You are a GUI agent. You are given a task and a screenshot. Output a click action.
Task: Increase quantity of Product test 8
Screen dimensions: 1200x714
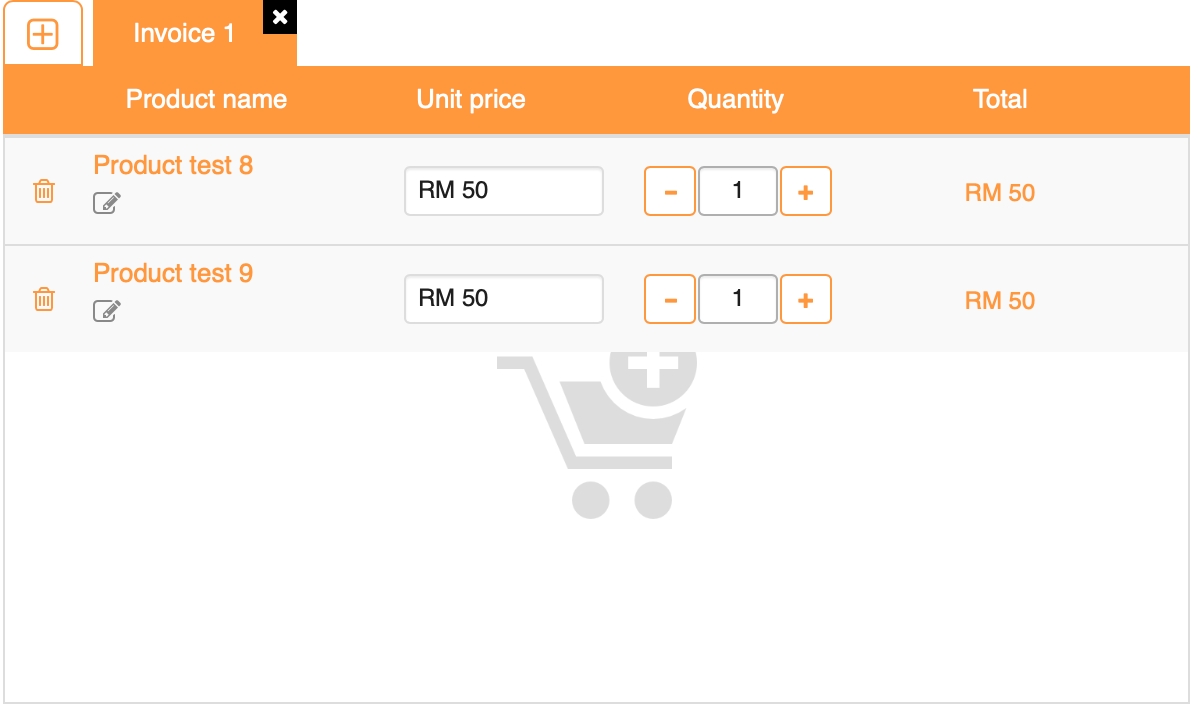pos(806,191)
